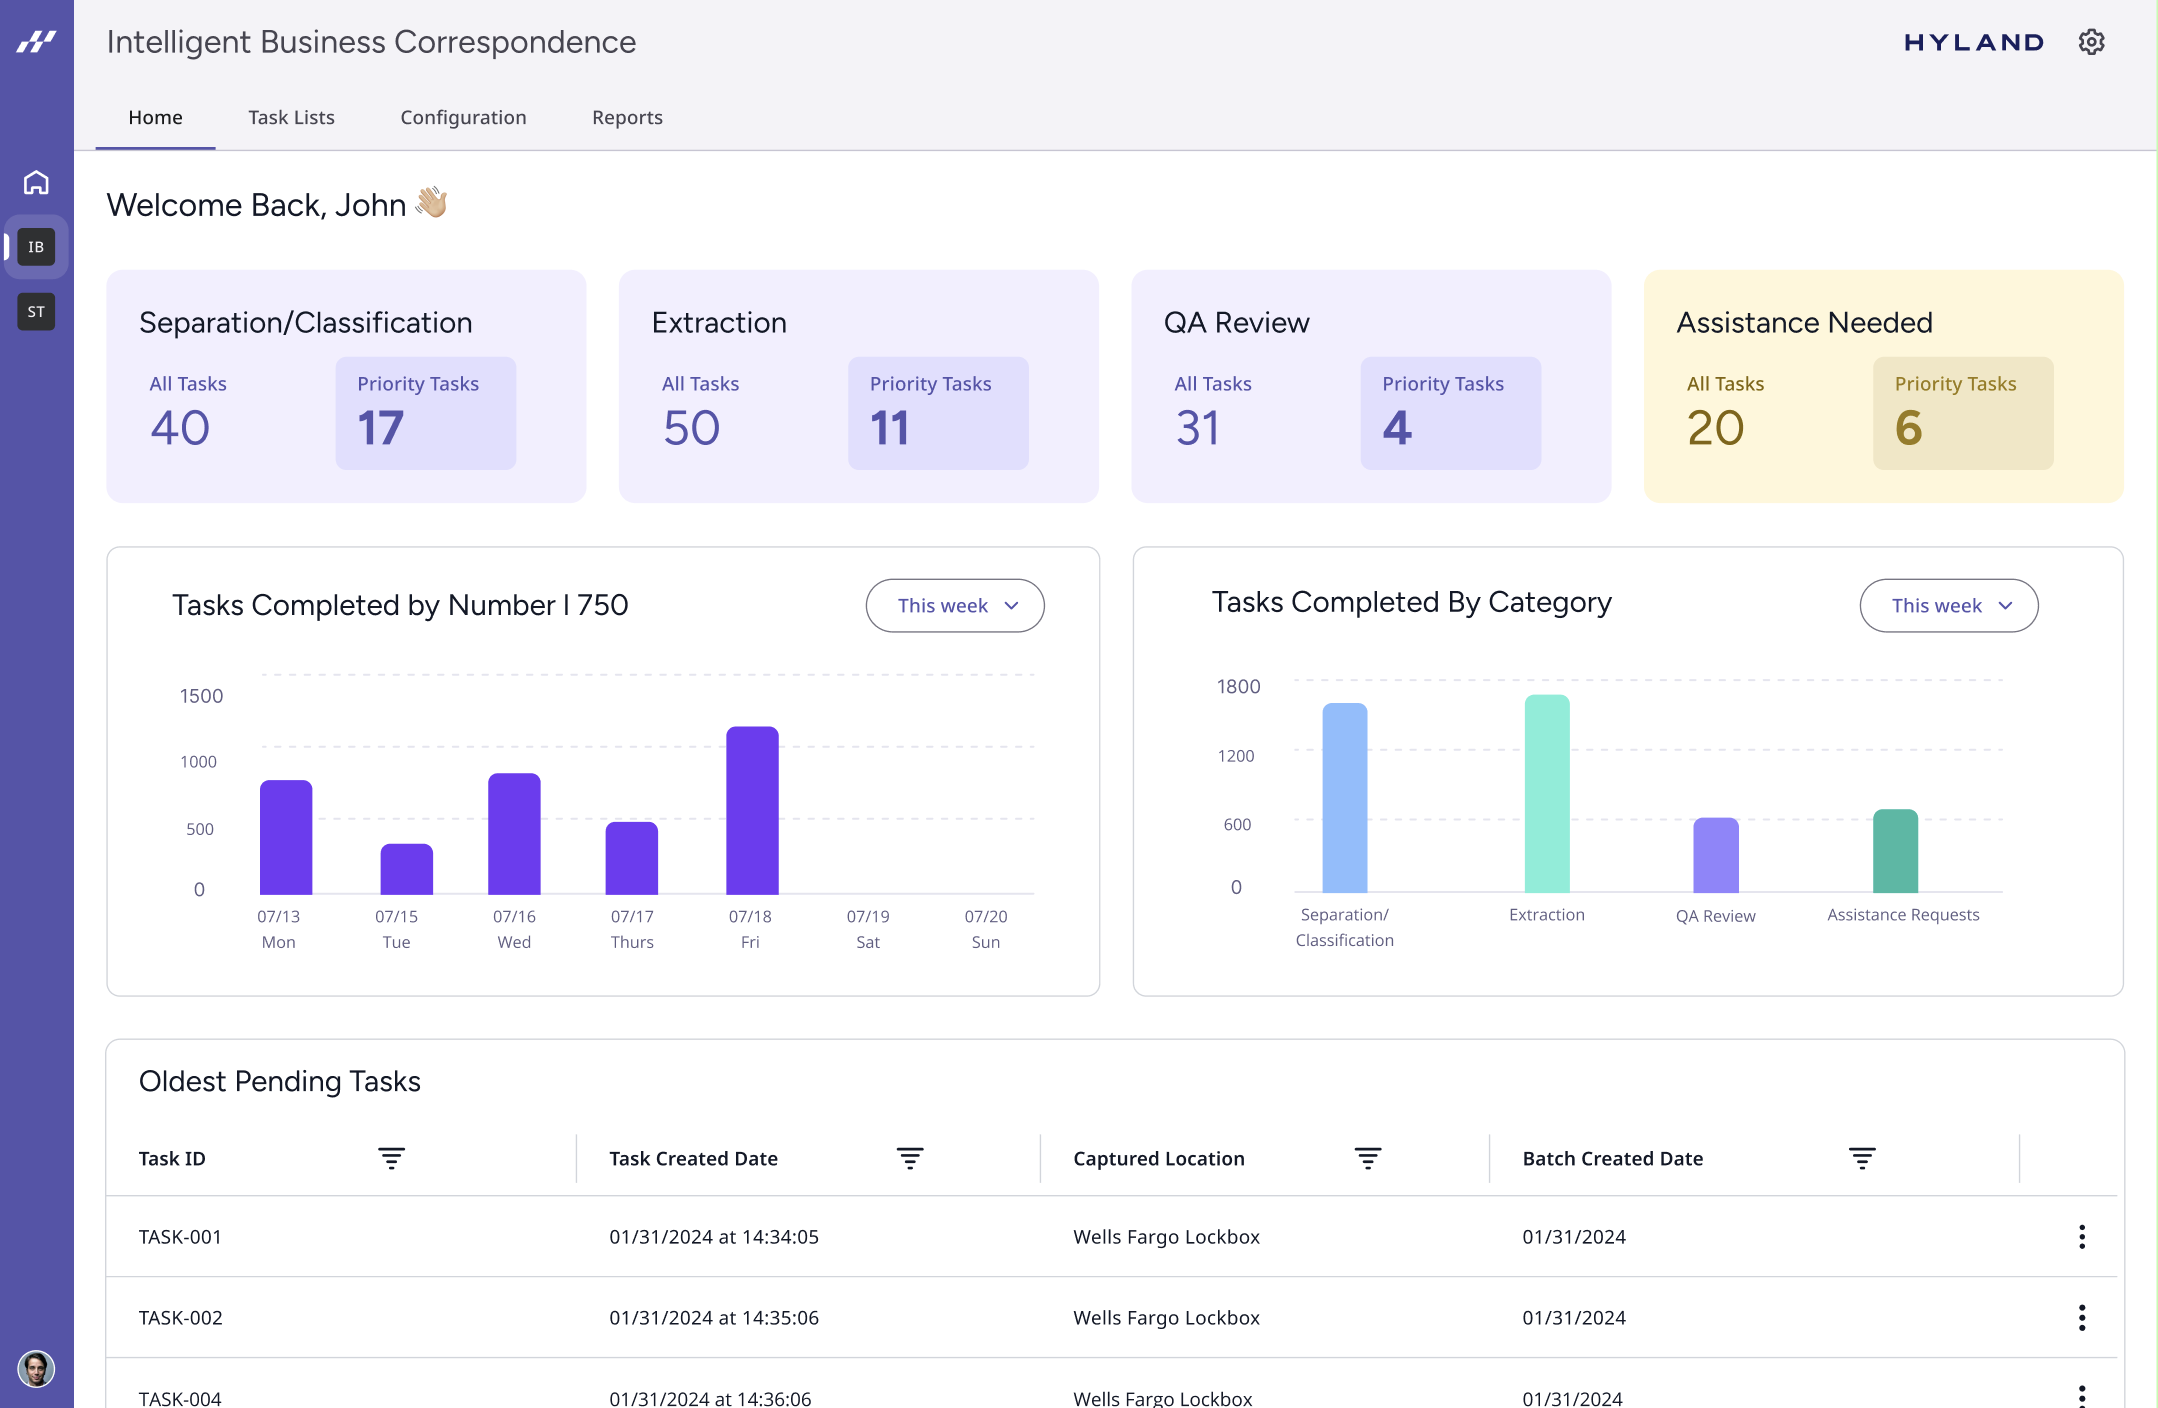Switch to the Task Lists tab
Screen dimensions: 2158x1408
coord(291,118)
